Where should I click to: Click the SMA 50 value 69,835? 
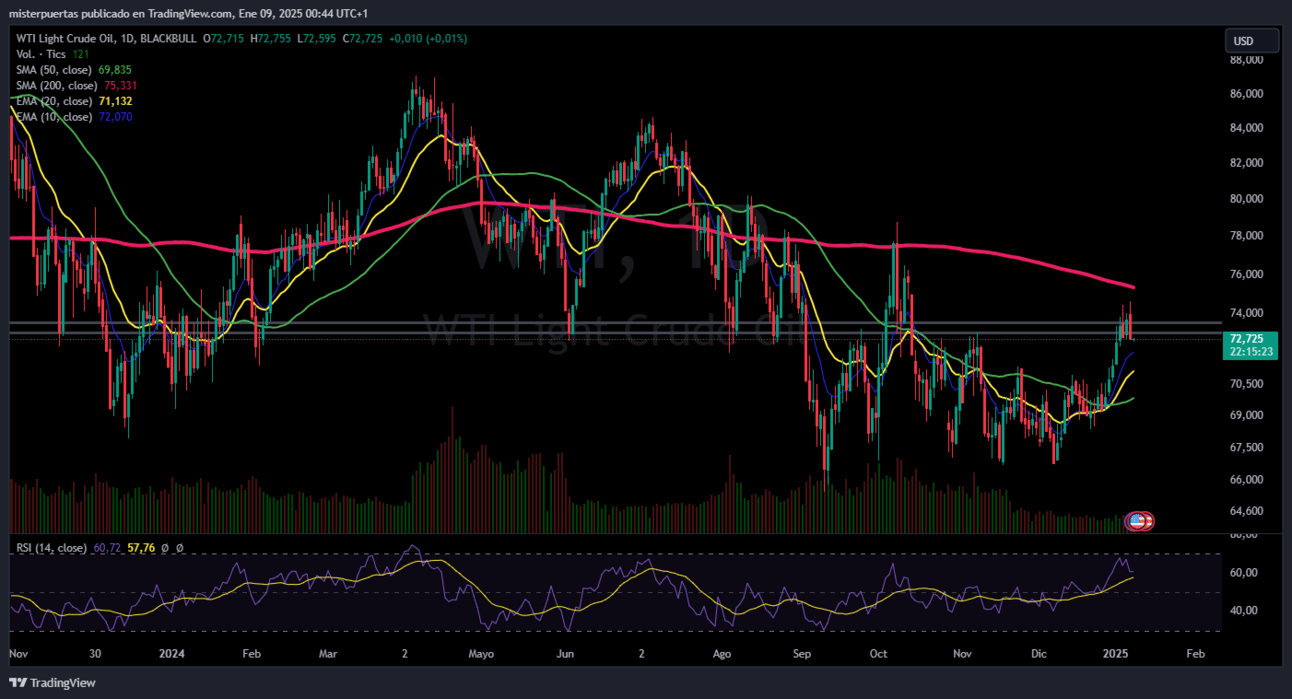click(x=116, y=70)
